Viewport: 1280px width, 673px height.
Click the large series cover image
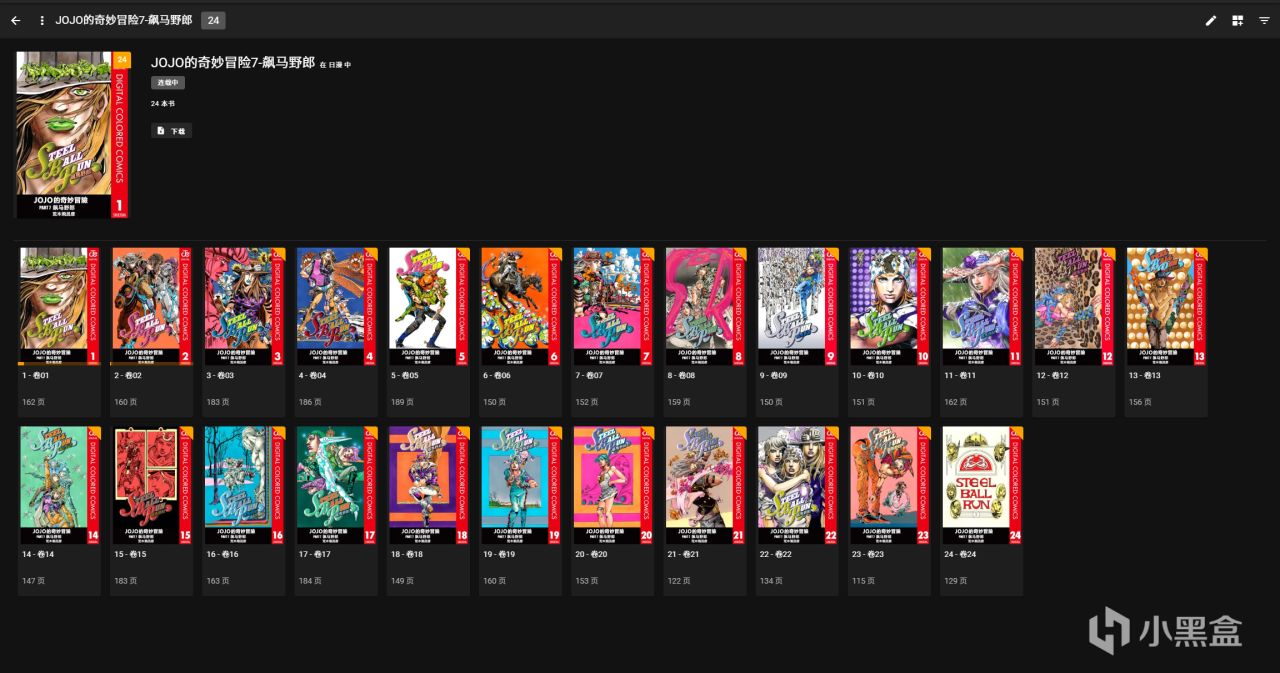tap(73, 135)
